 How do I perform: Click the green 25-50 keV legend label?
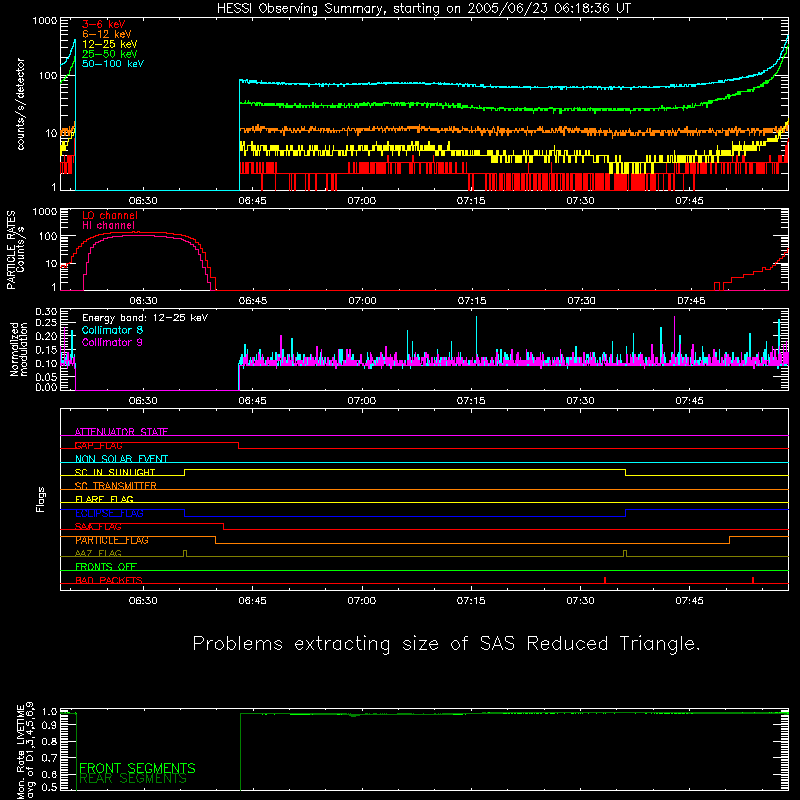coord(109,54)
